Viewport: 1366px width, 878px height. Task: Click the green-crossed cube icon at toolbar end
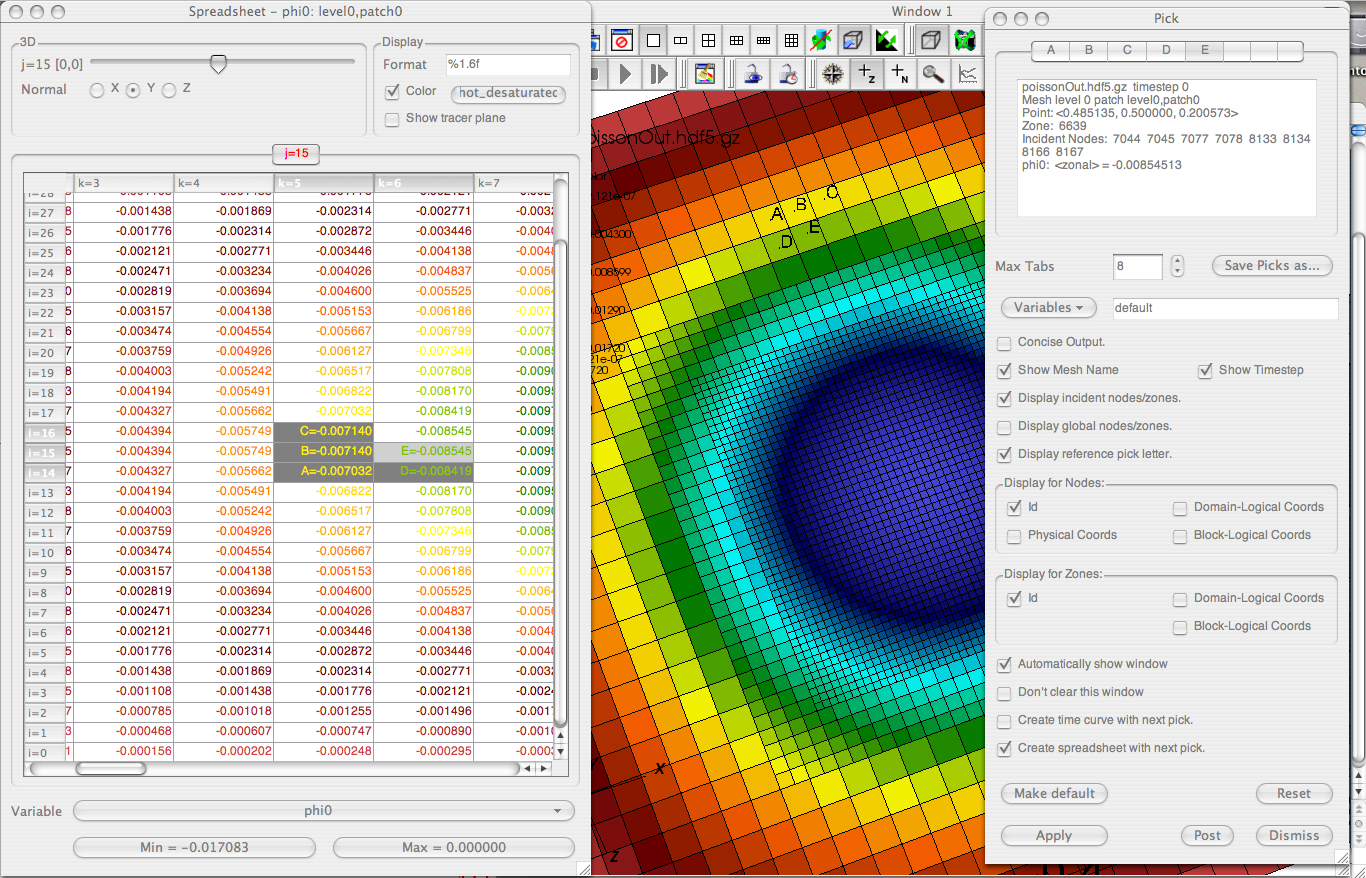click(963, 41)
